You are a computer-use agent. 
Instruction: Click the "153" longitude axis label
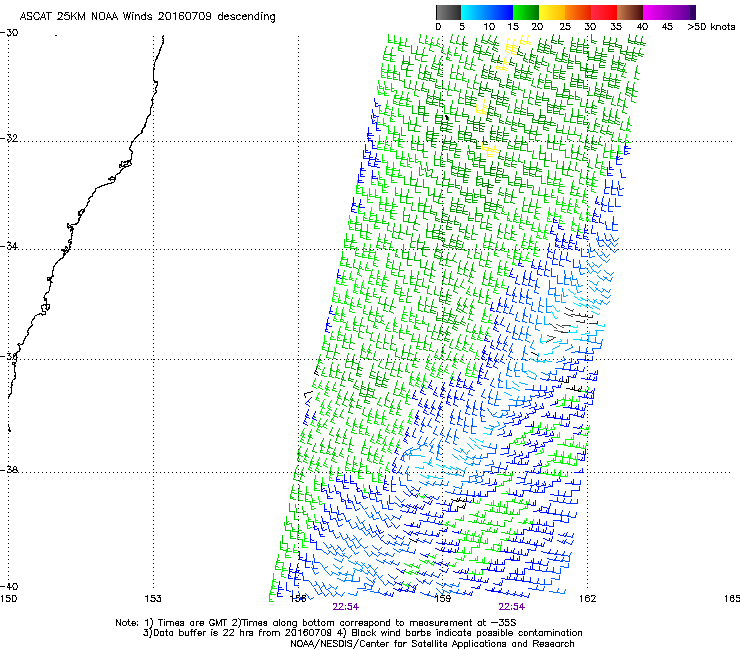coord(153,599)
